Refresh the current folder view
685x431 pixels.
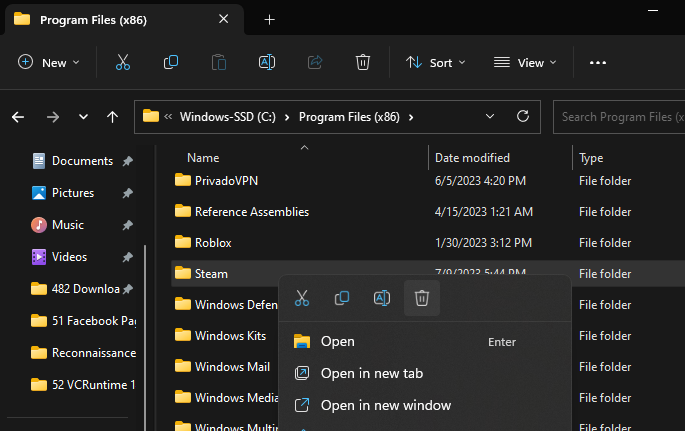pyautogui.click(x=522, y=116)
